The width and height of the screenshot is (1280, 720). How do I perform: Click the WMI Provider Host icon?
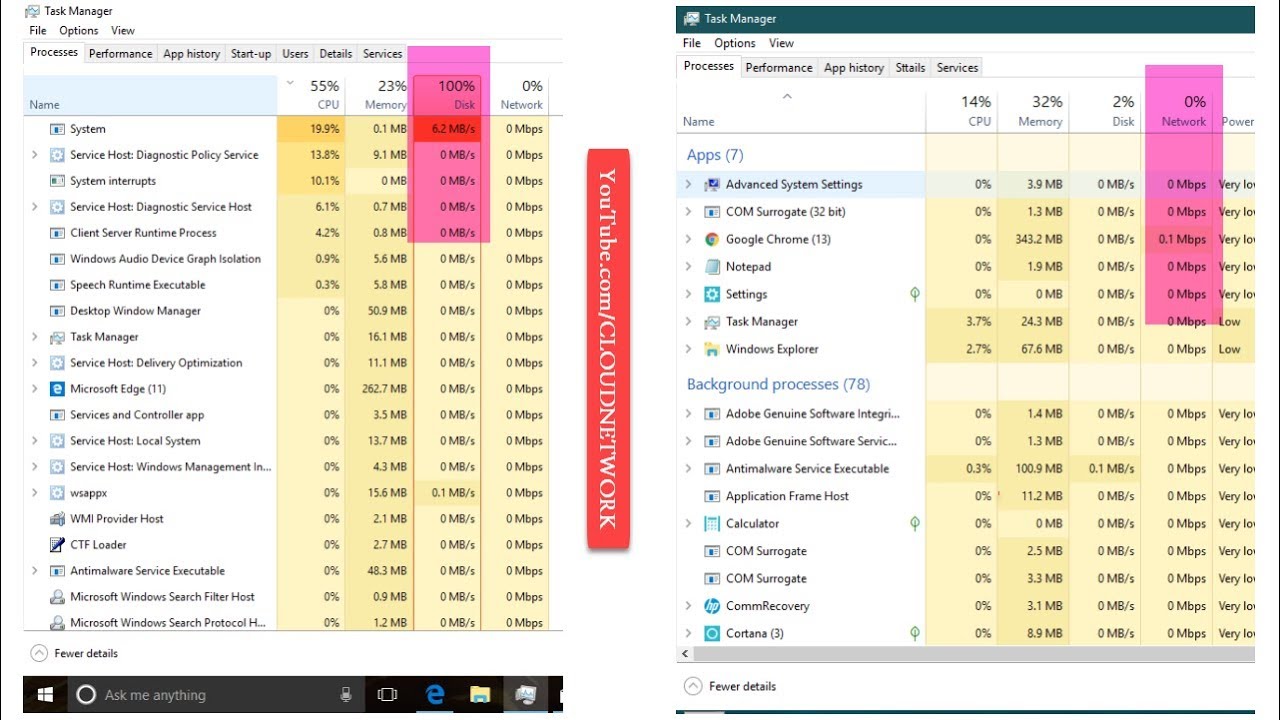coord(57,519)
